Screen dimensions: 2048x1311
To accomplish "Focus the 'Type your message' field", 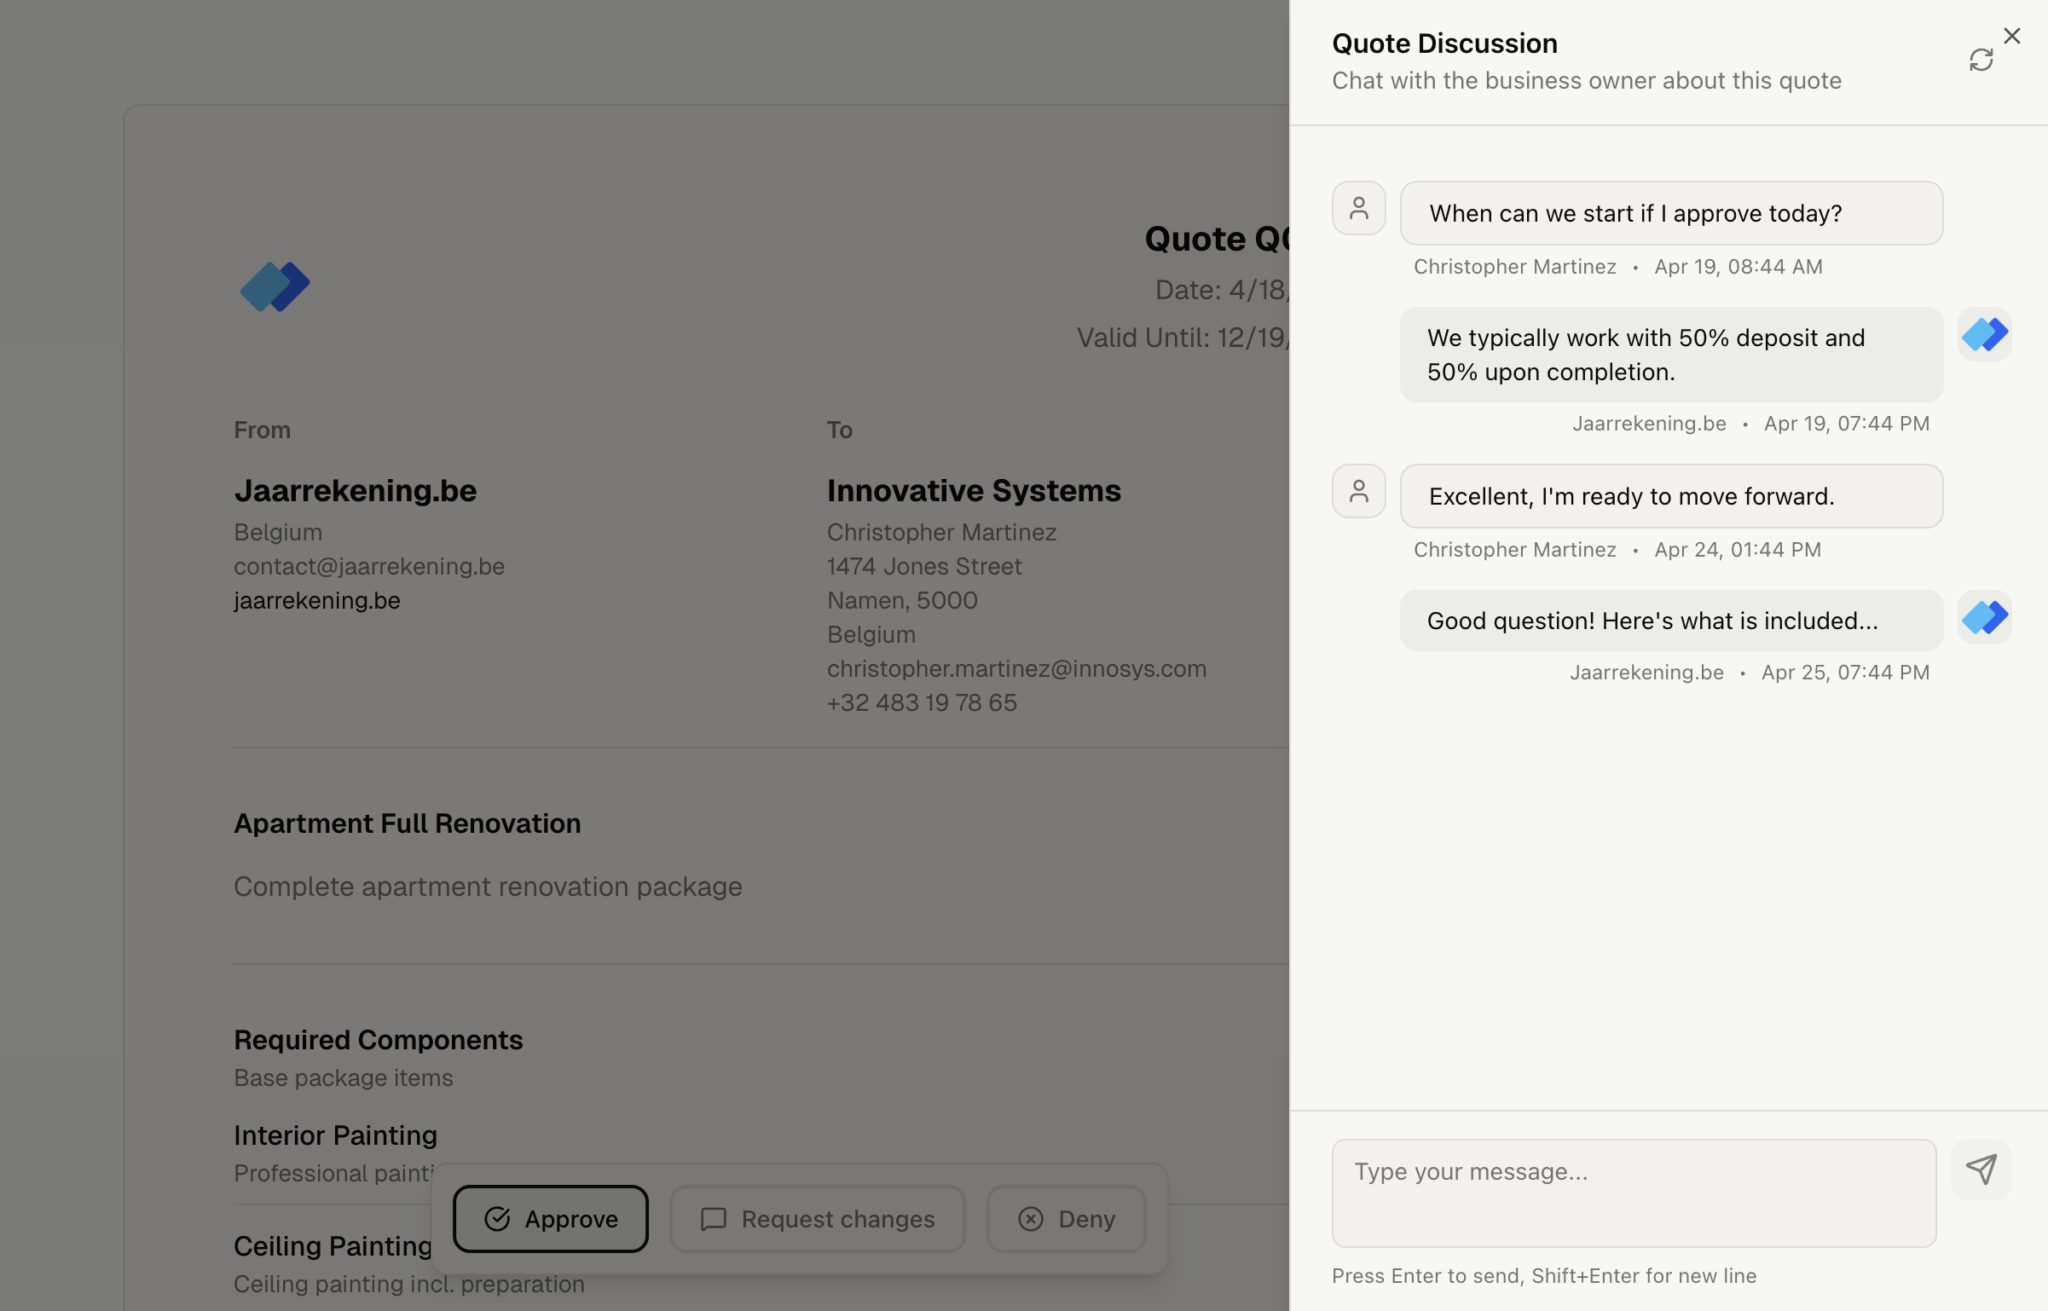I will [1633, 1192].
